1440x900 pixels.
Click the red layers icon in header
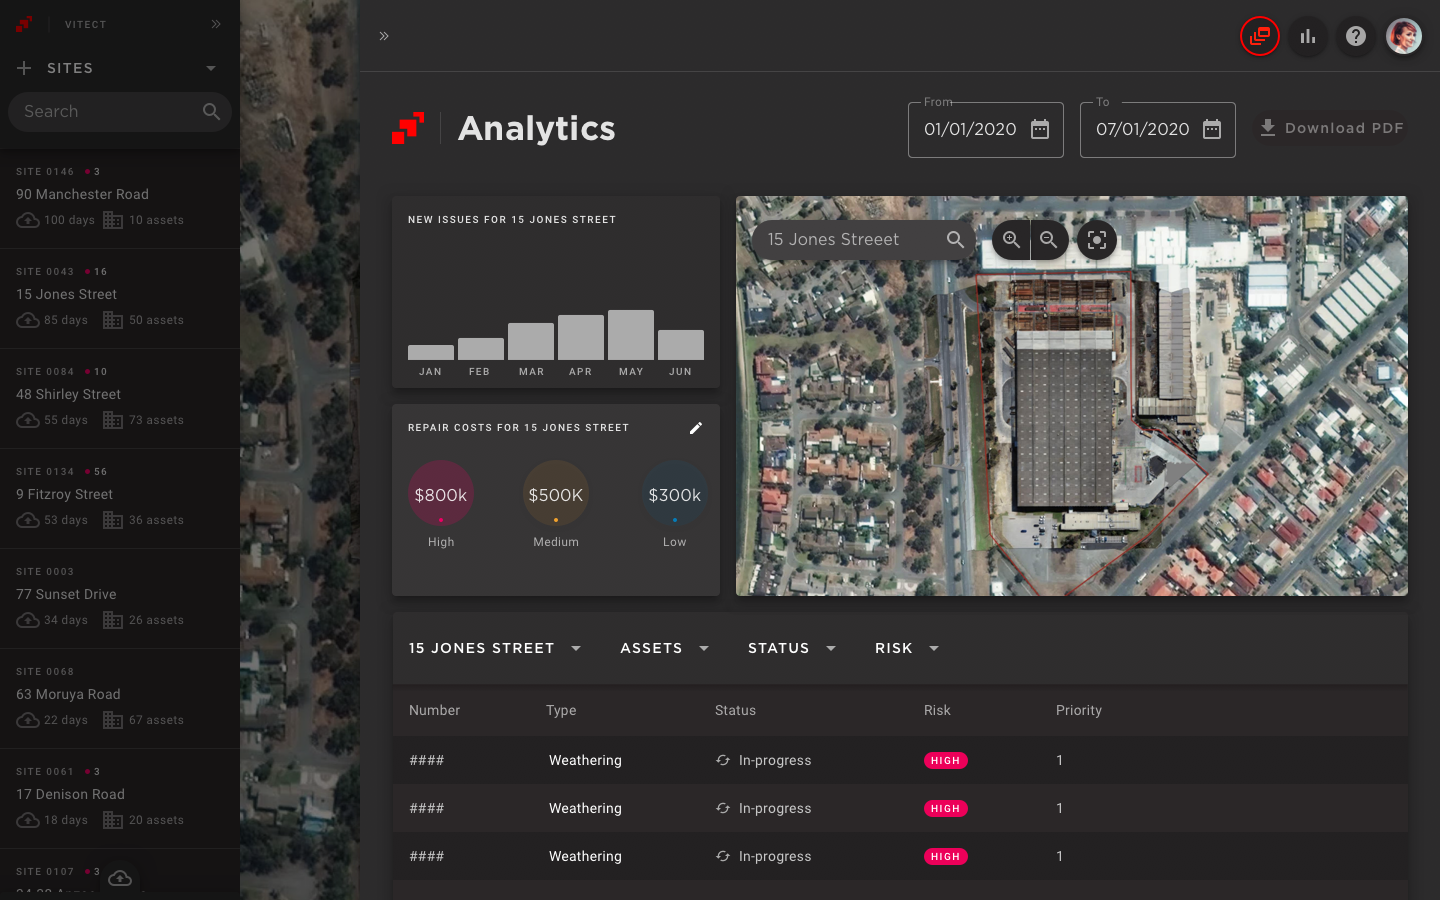click(x=1260, y=36)
